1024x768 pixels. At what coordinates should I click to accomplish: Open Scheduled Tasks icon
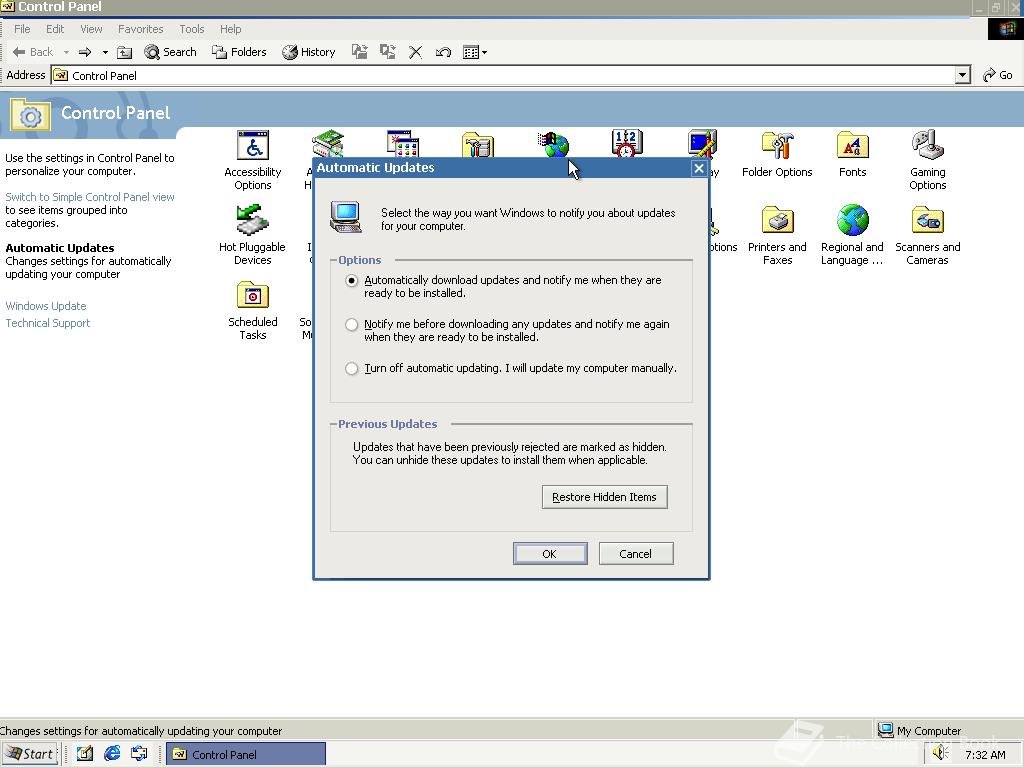253,310
